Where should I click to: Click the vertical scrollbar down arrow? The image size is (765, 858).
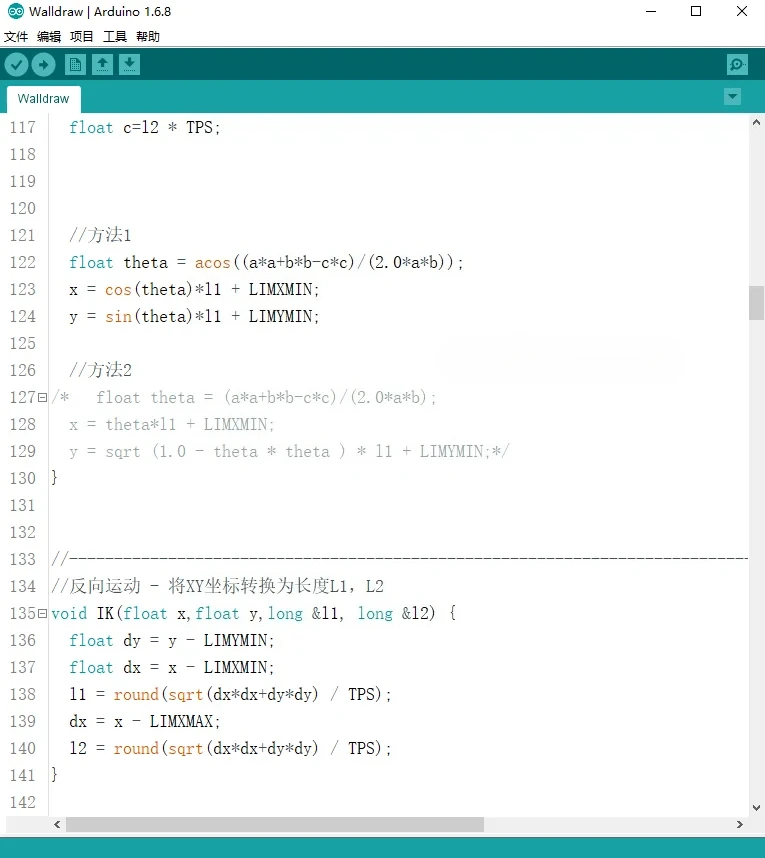pos(756,808)
